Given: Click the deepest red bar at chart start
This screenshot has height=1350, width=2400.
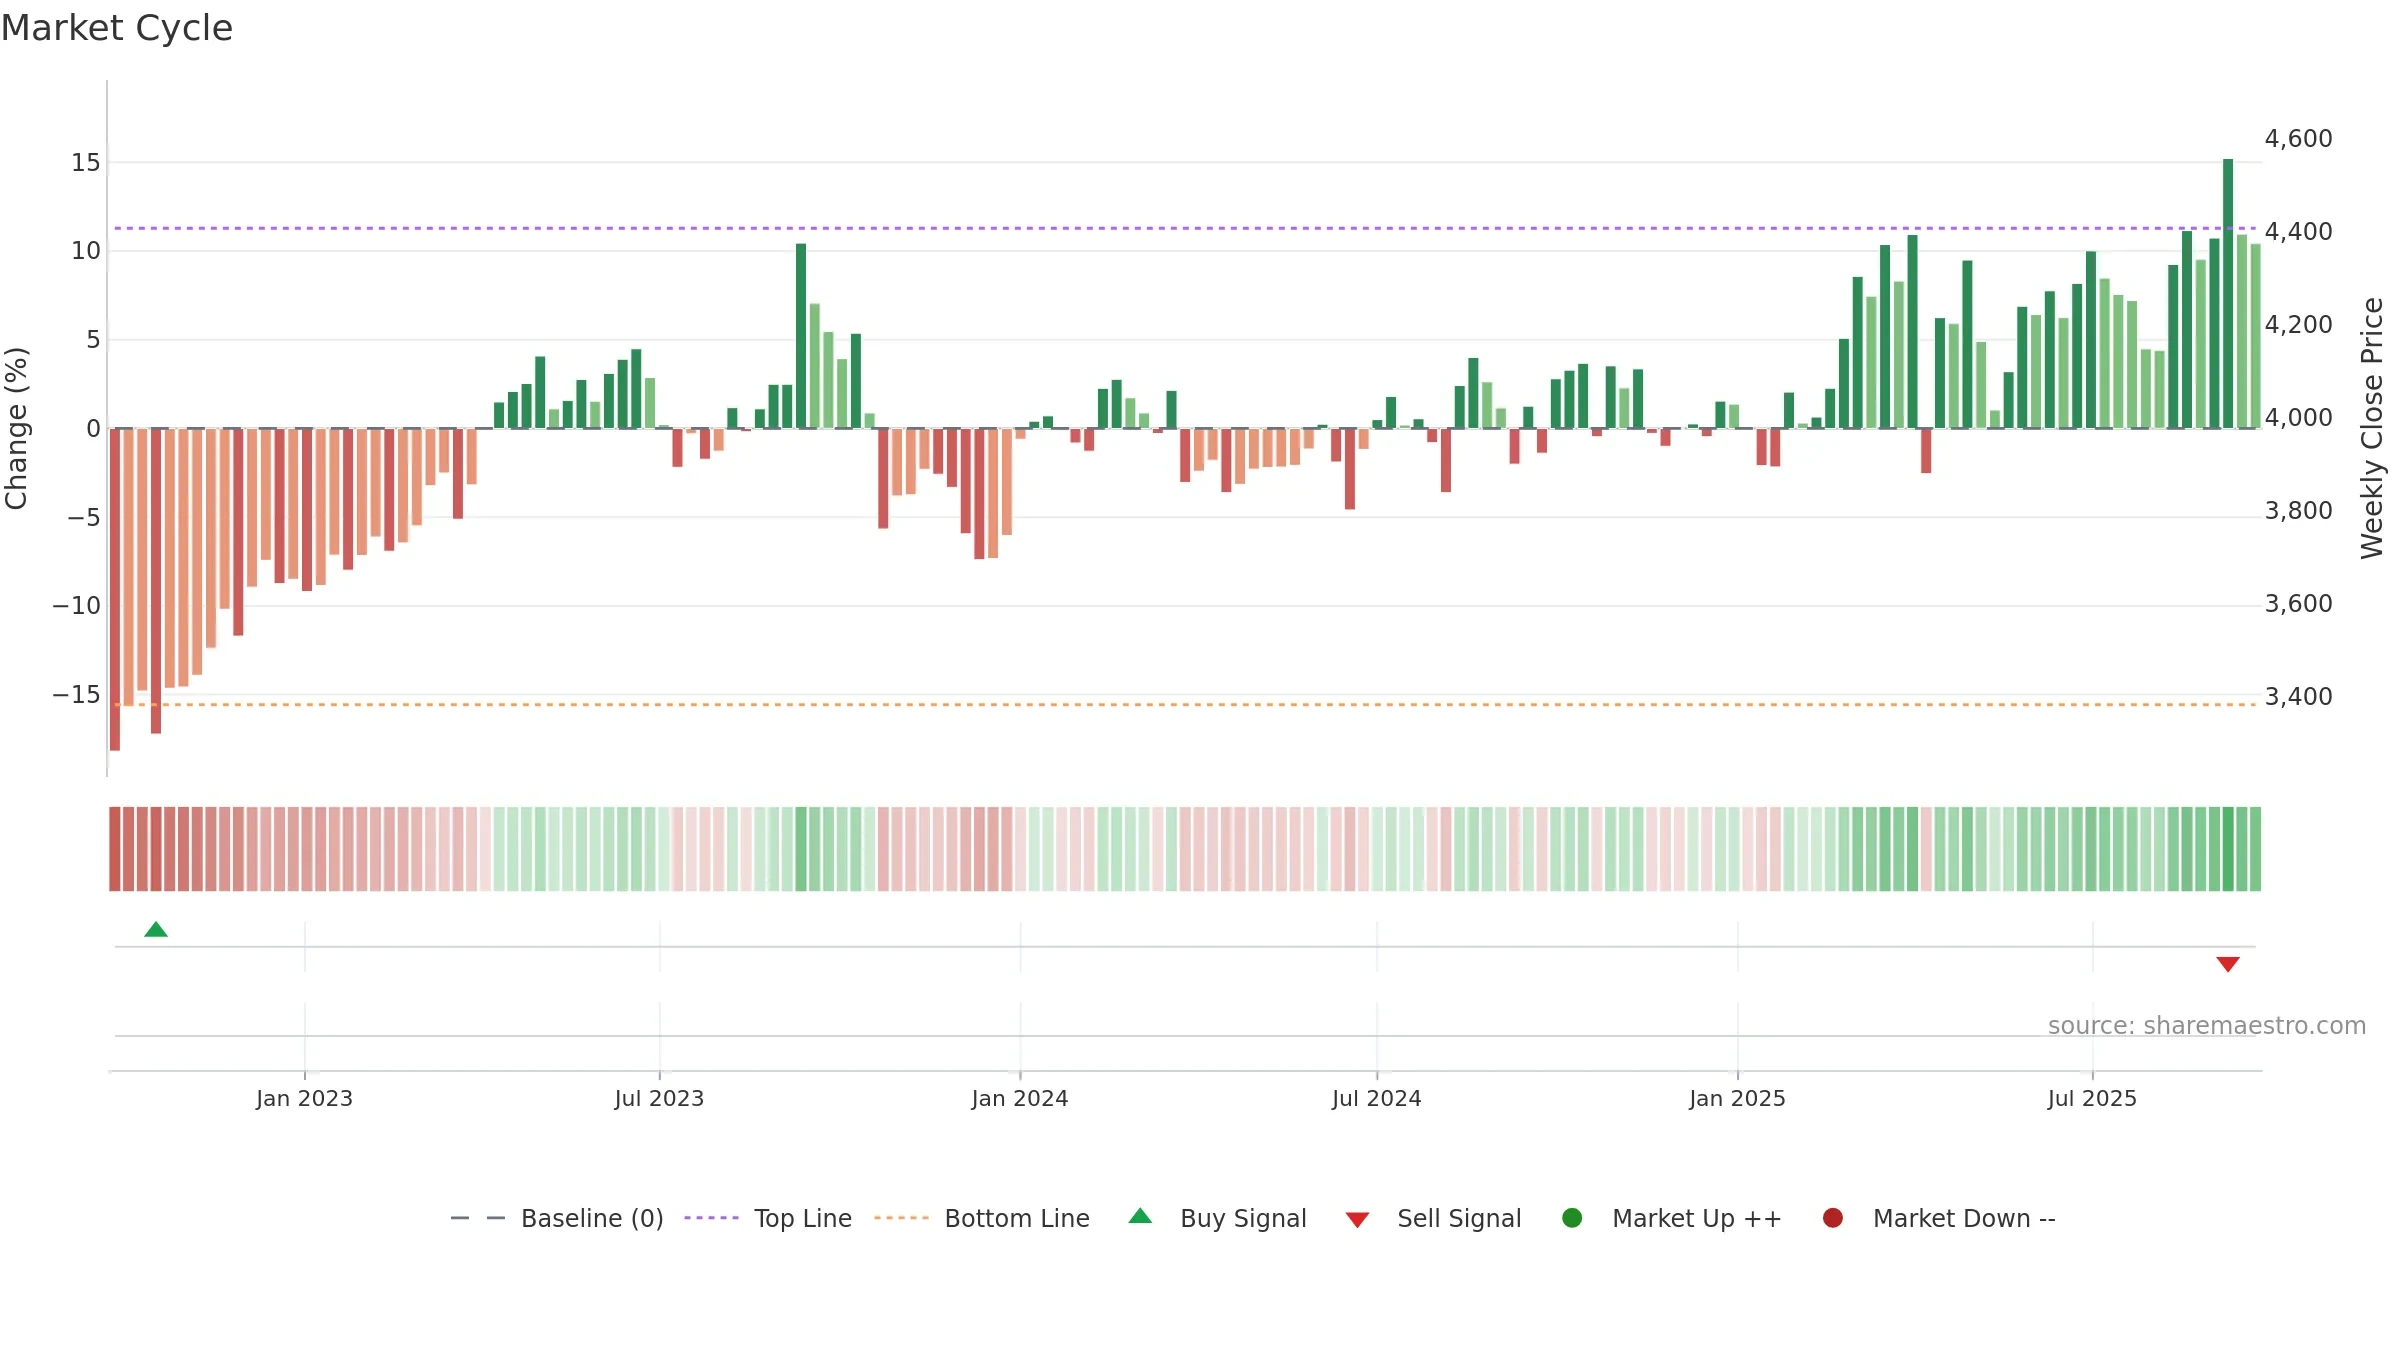Looking at the screenshot, I should coord(115,589).
